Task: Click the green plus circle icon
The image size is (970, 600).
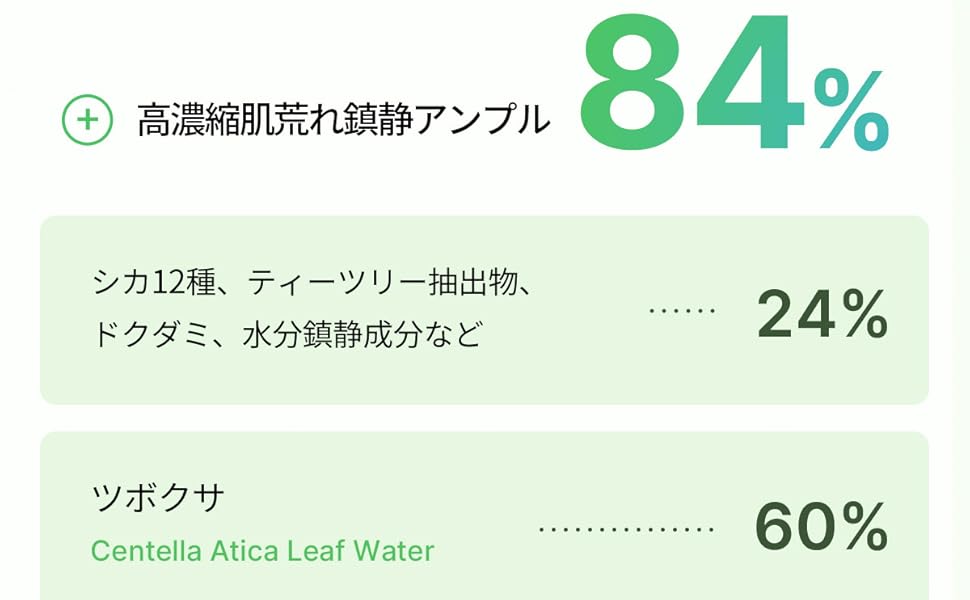Action: (x=87, y=120)
